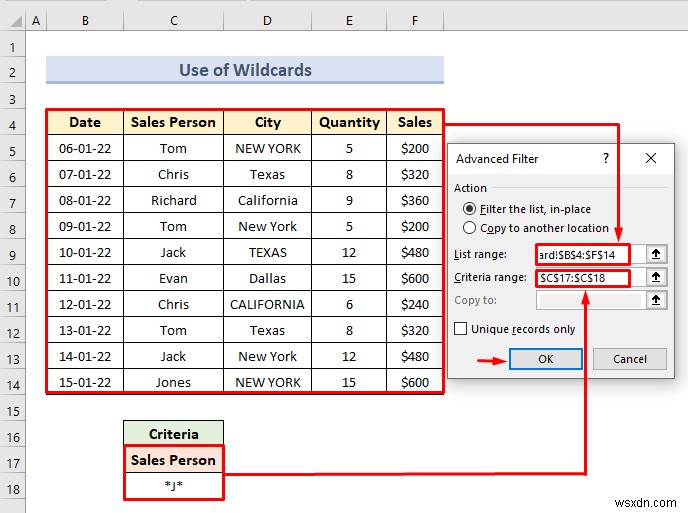Select the California cell in row 7

(x=268, y=200)
